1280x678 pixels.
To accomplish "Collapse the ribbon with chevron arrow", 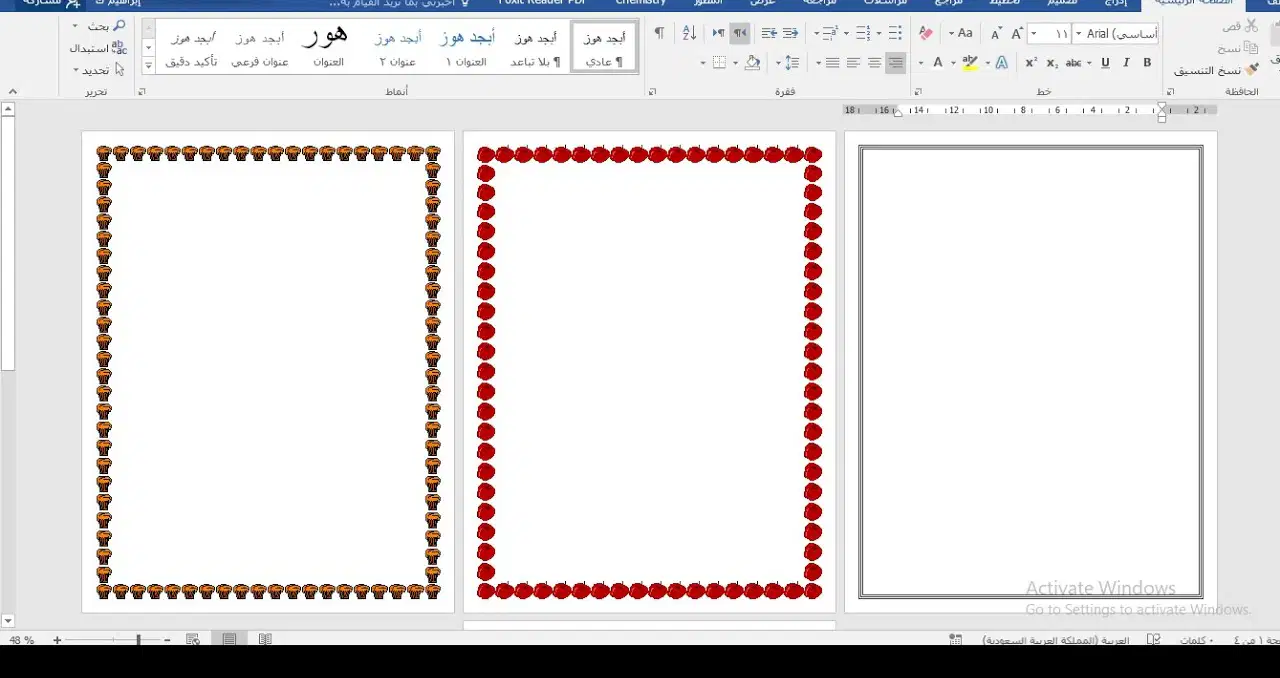I will pyautogui.click(x=11, y=92).
